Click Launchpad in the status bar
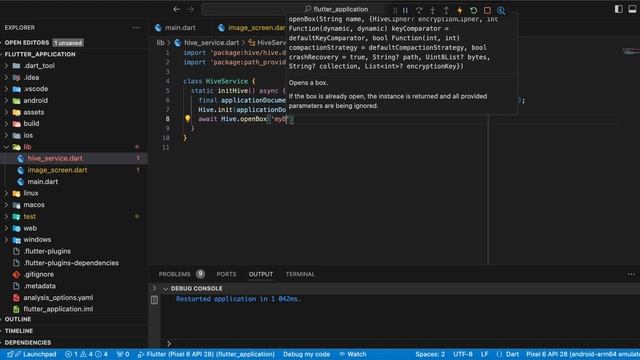The image size is (640, 360). click(x=40, y=354)
